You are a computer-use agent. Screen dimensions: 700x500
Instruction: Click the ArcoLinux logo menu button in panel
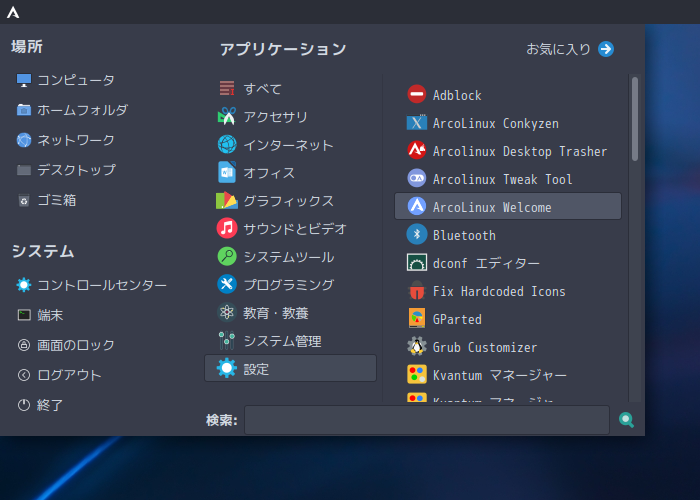click(x=13, y=12)
